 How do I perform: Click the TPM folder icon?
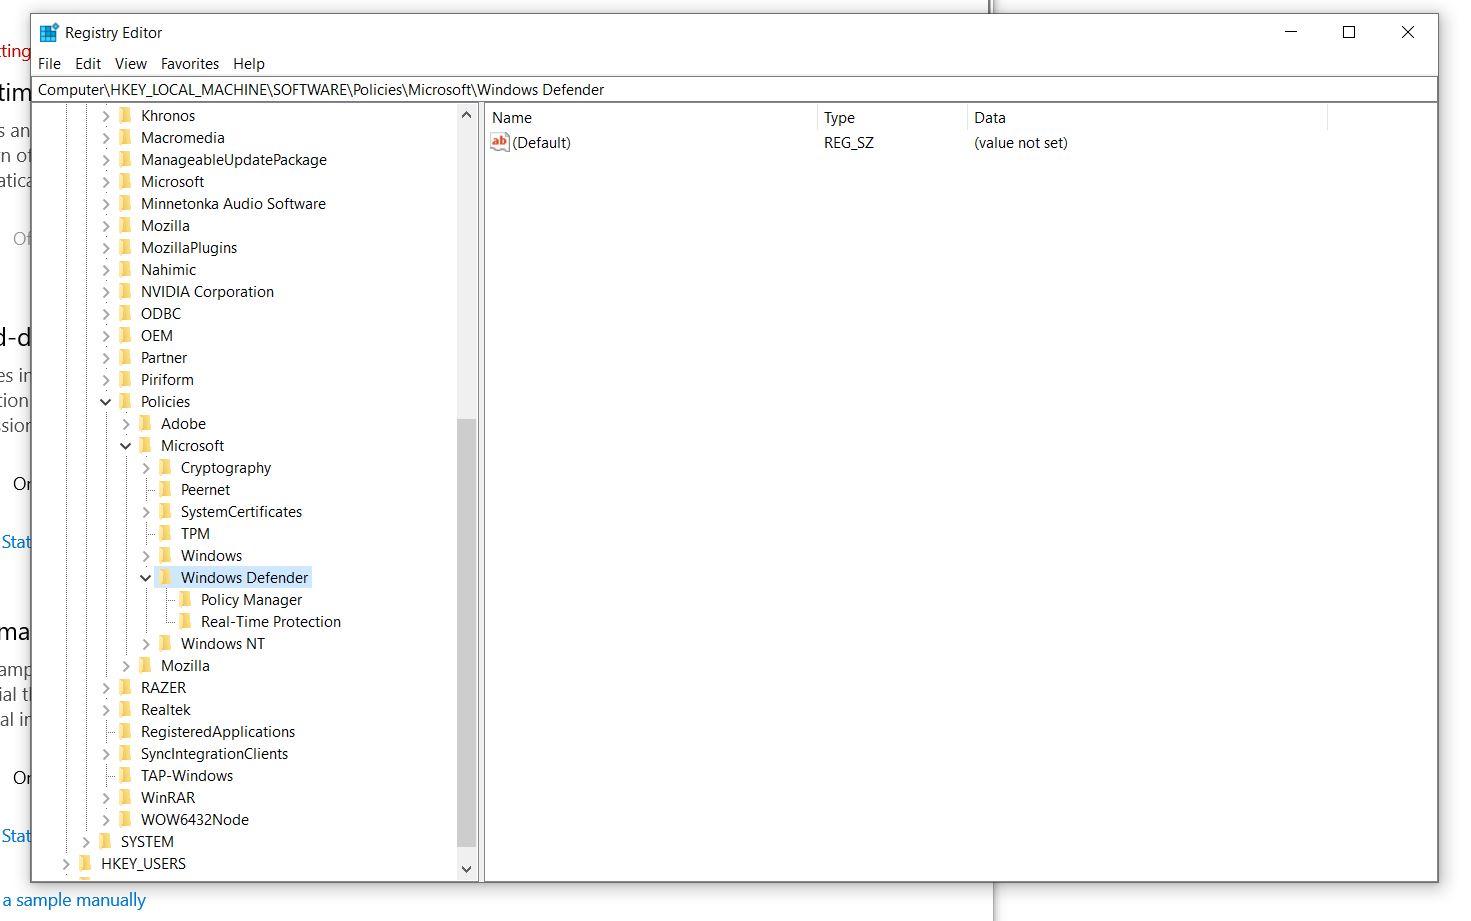165,533
